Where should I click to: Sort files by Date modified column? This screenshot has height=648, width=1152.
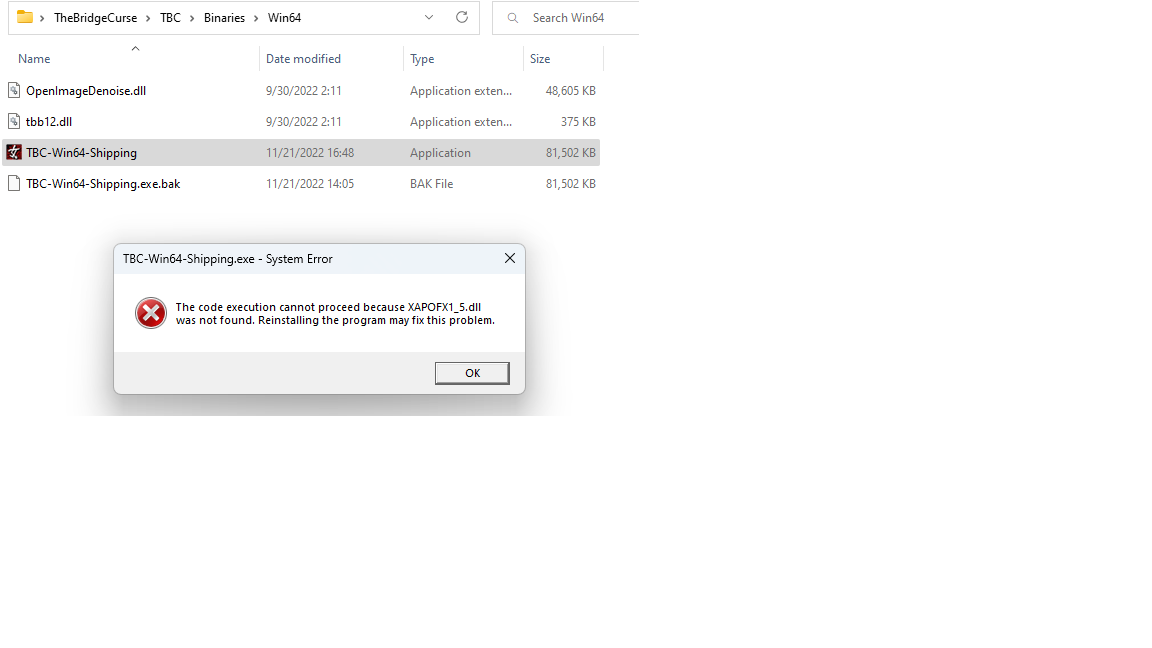303,59
